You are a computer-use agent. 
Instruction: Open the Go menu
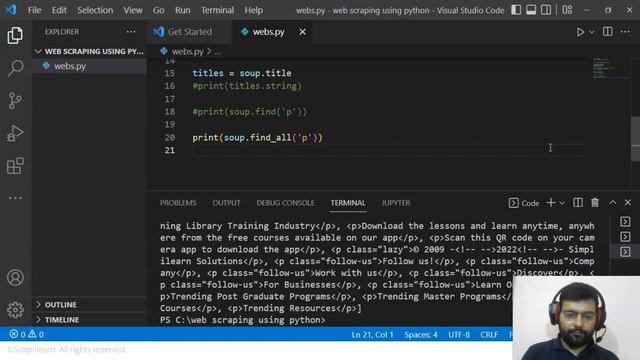pyautogui.click(x=158, y=10)
